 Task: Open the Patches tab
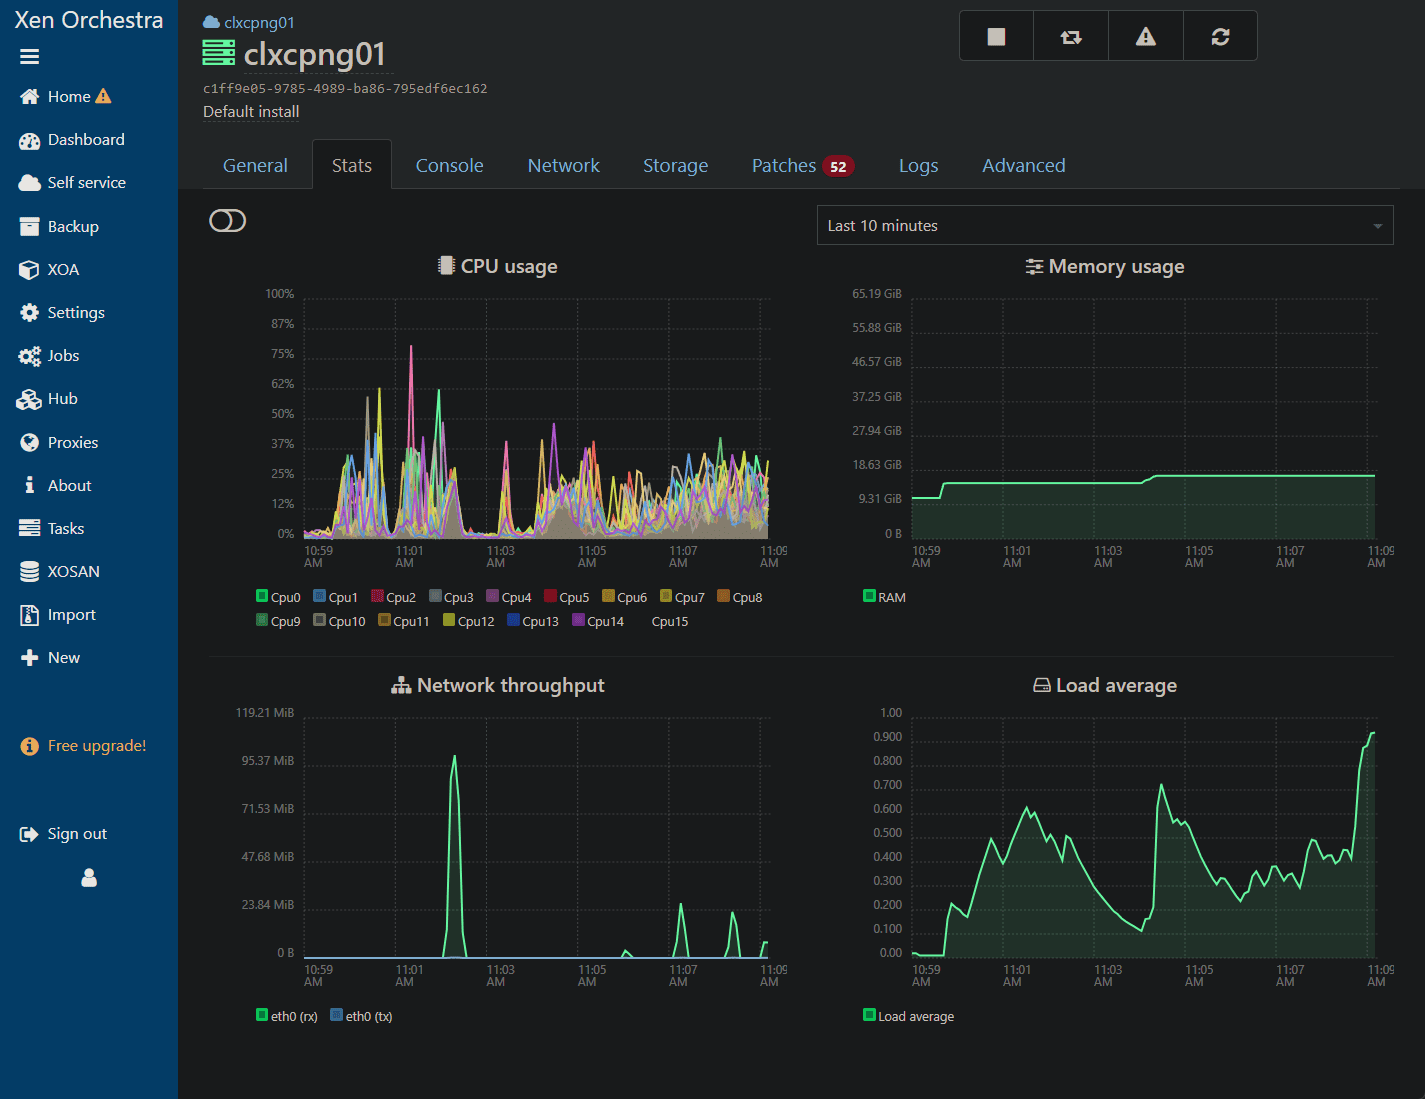(x=784, y=166)
